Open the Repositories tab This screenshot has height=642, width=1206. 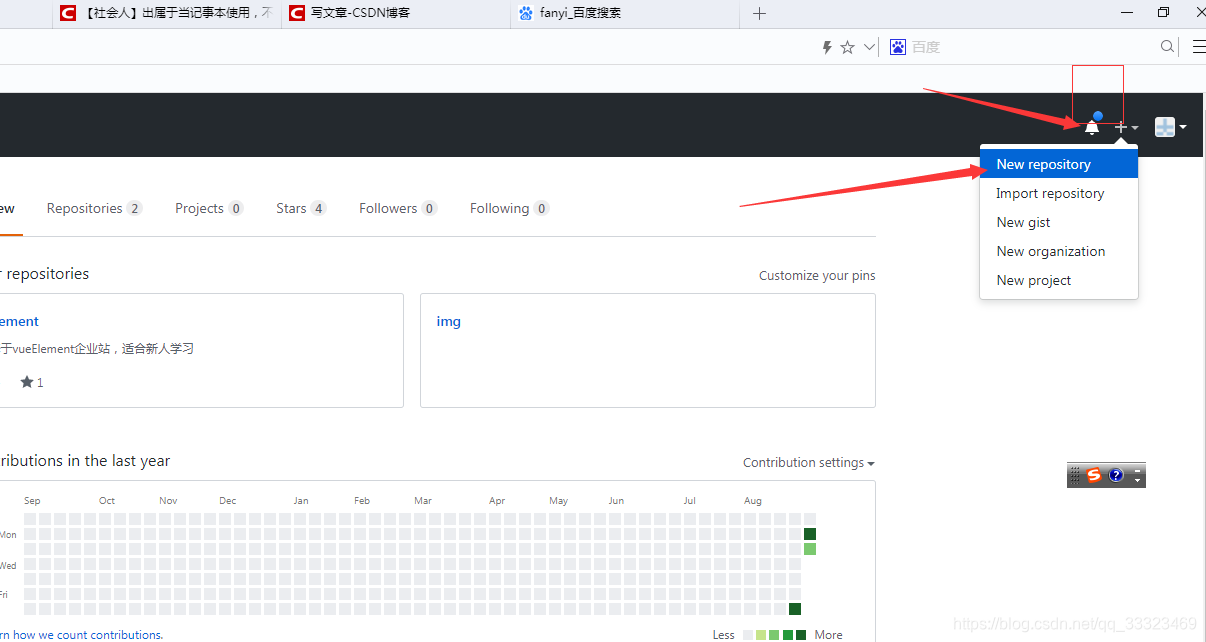tap(94, 208)
